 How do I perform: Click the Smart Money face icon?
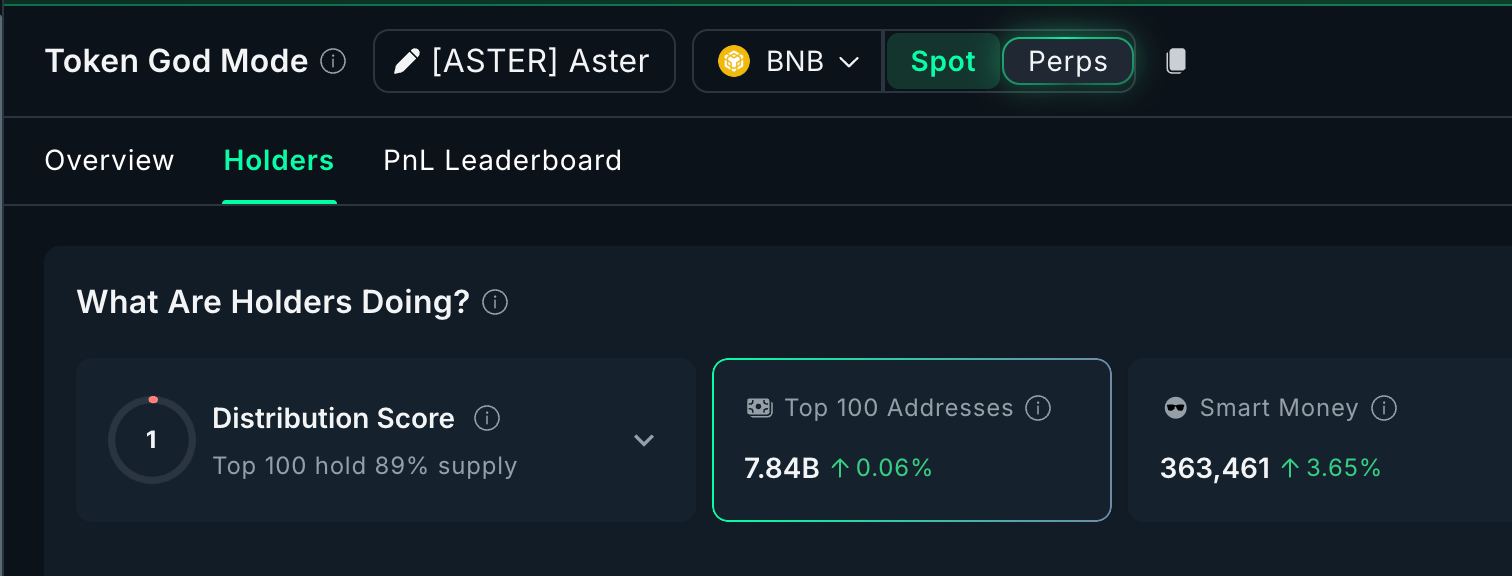click(1176, 408)
